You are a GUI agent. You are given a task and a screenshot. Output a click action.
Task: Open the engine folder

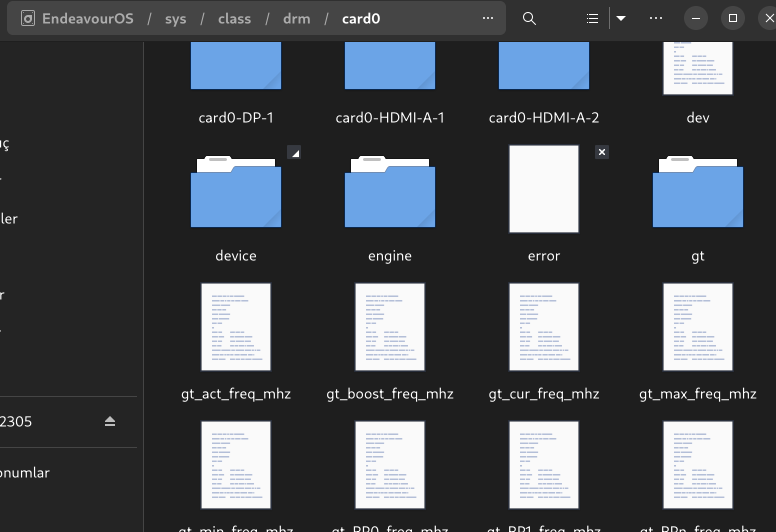coord(390,192)
